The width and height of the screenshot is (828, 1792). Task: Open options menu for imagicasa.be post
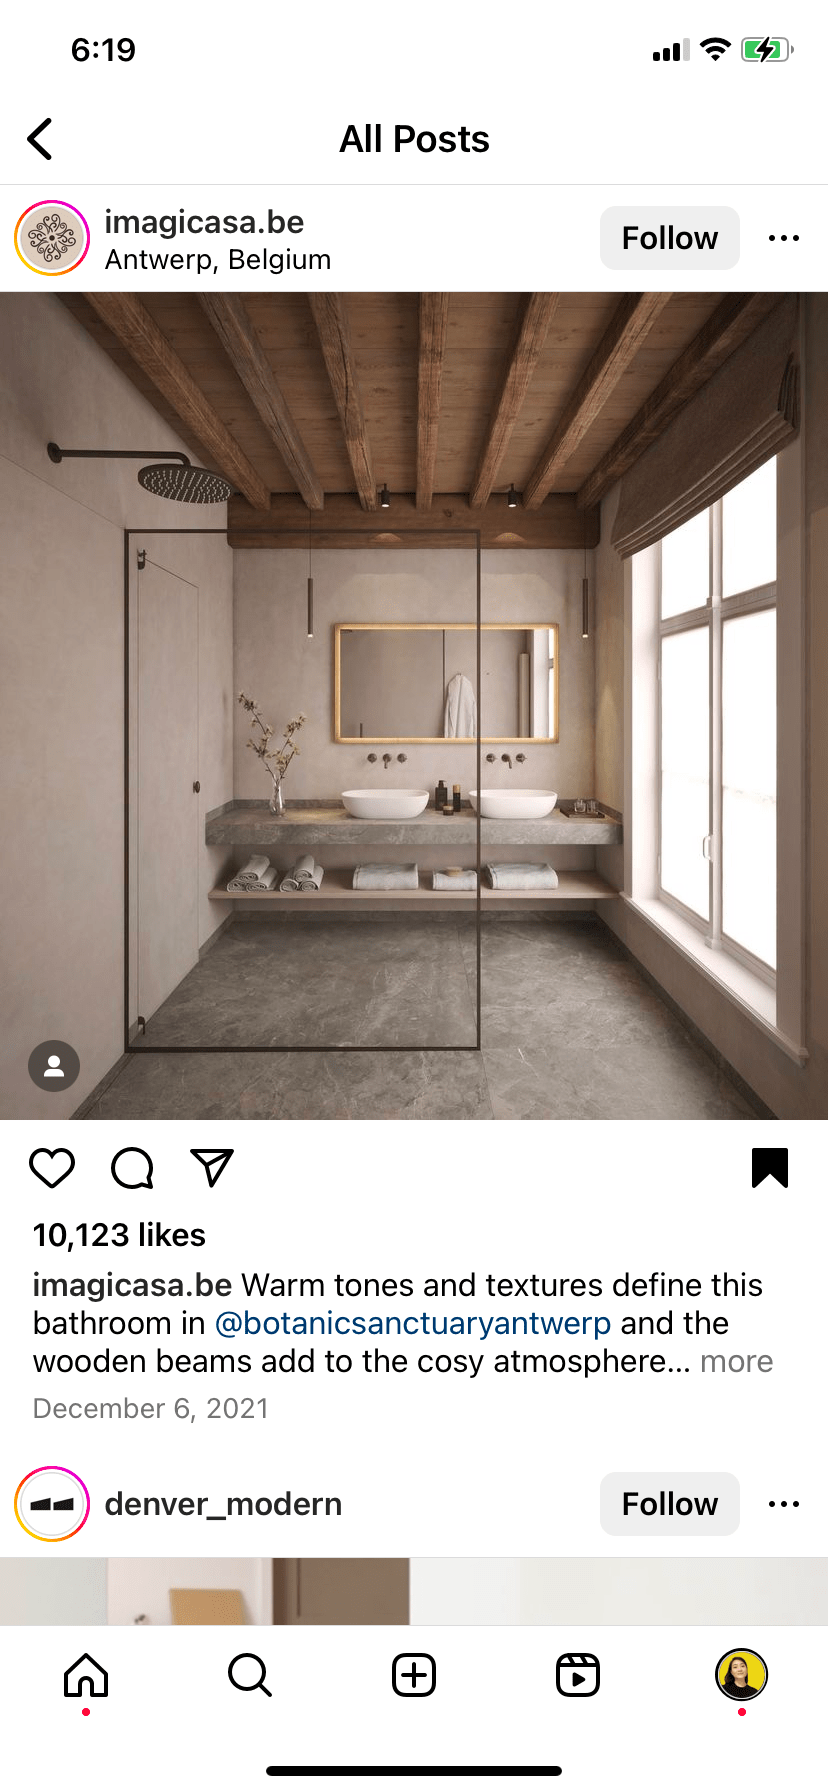[x=784, y=238]
